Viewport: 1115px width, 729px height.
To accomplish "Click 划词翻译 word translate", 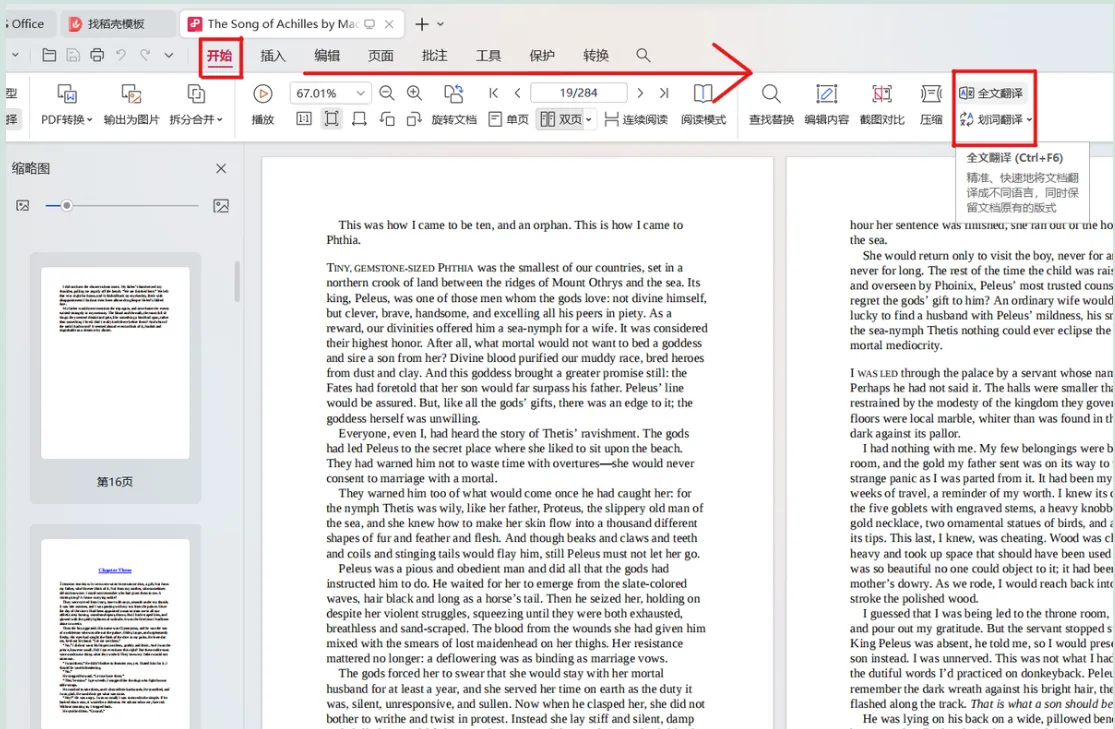I will coord(991,119).
